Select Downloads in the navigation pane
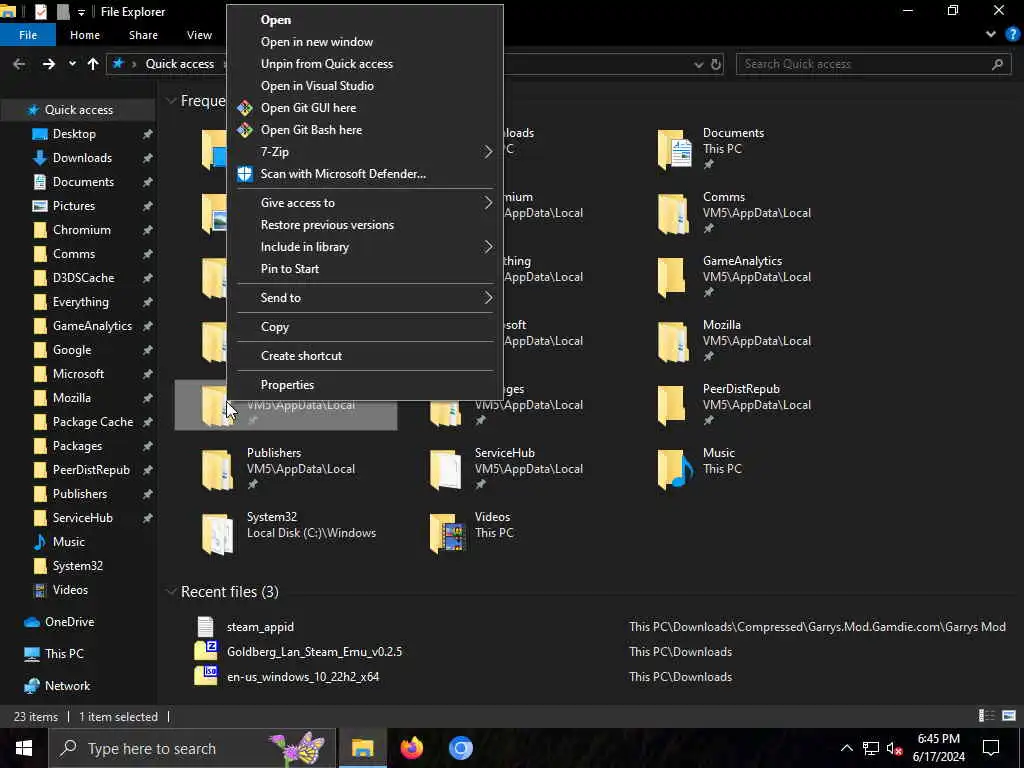 [82, 158]
